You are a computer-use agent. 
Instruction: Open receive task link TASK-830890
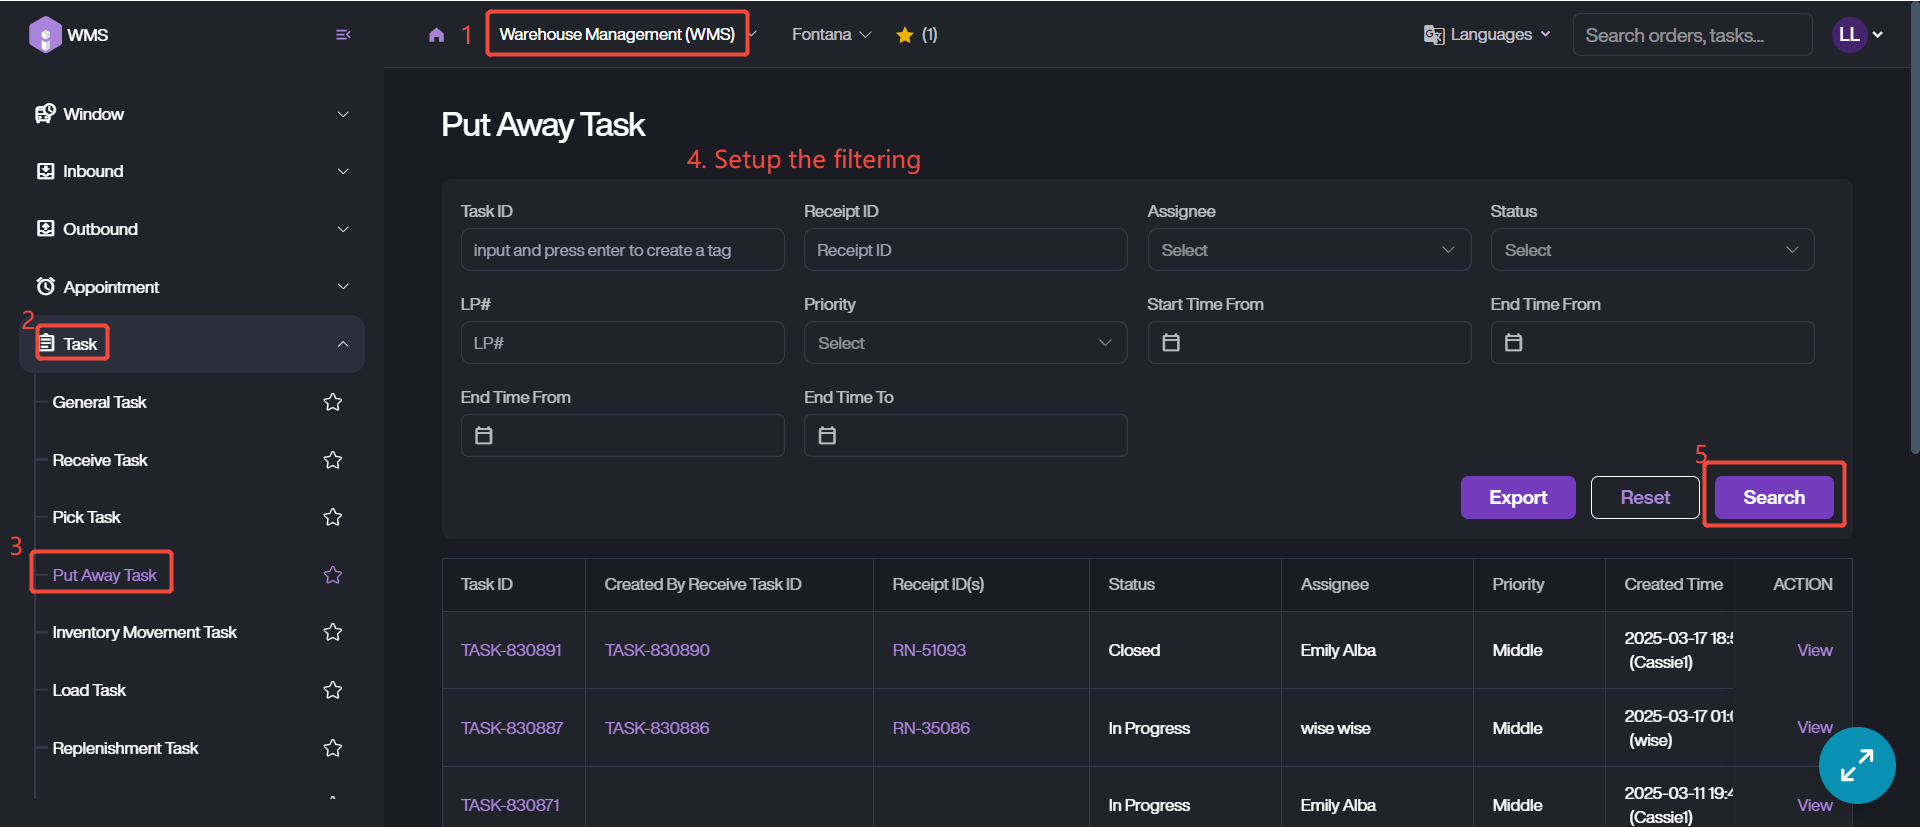pyautogui.click(x=657, y=650)
